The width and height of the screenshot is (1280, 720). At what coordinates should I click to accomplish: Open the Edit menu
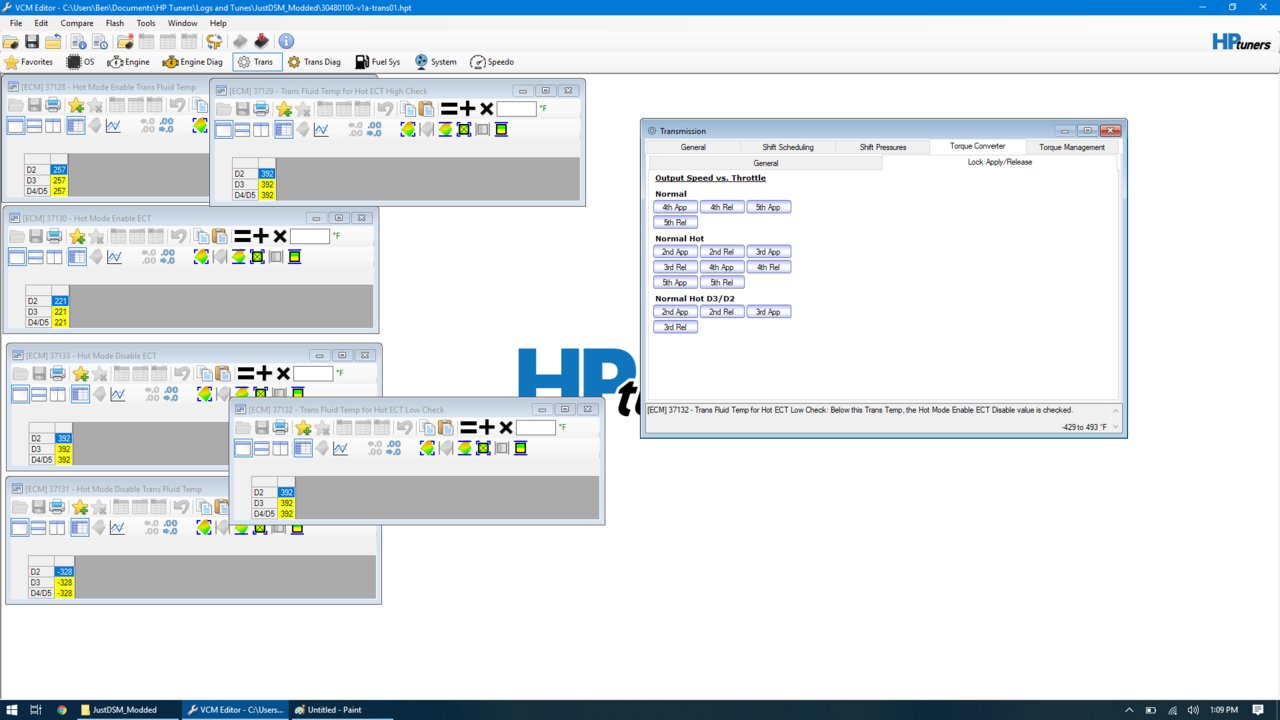pos(41,23)
